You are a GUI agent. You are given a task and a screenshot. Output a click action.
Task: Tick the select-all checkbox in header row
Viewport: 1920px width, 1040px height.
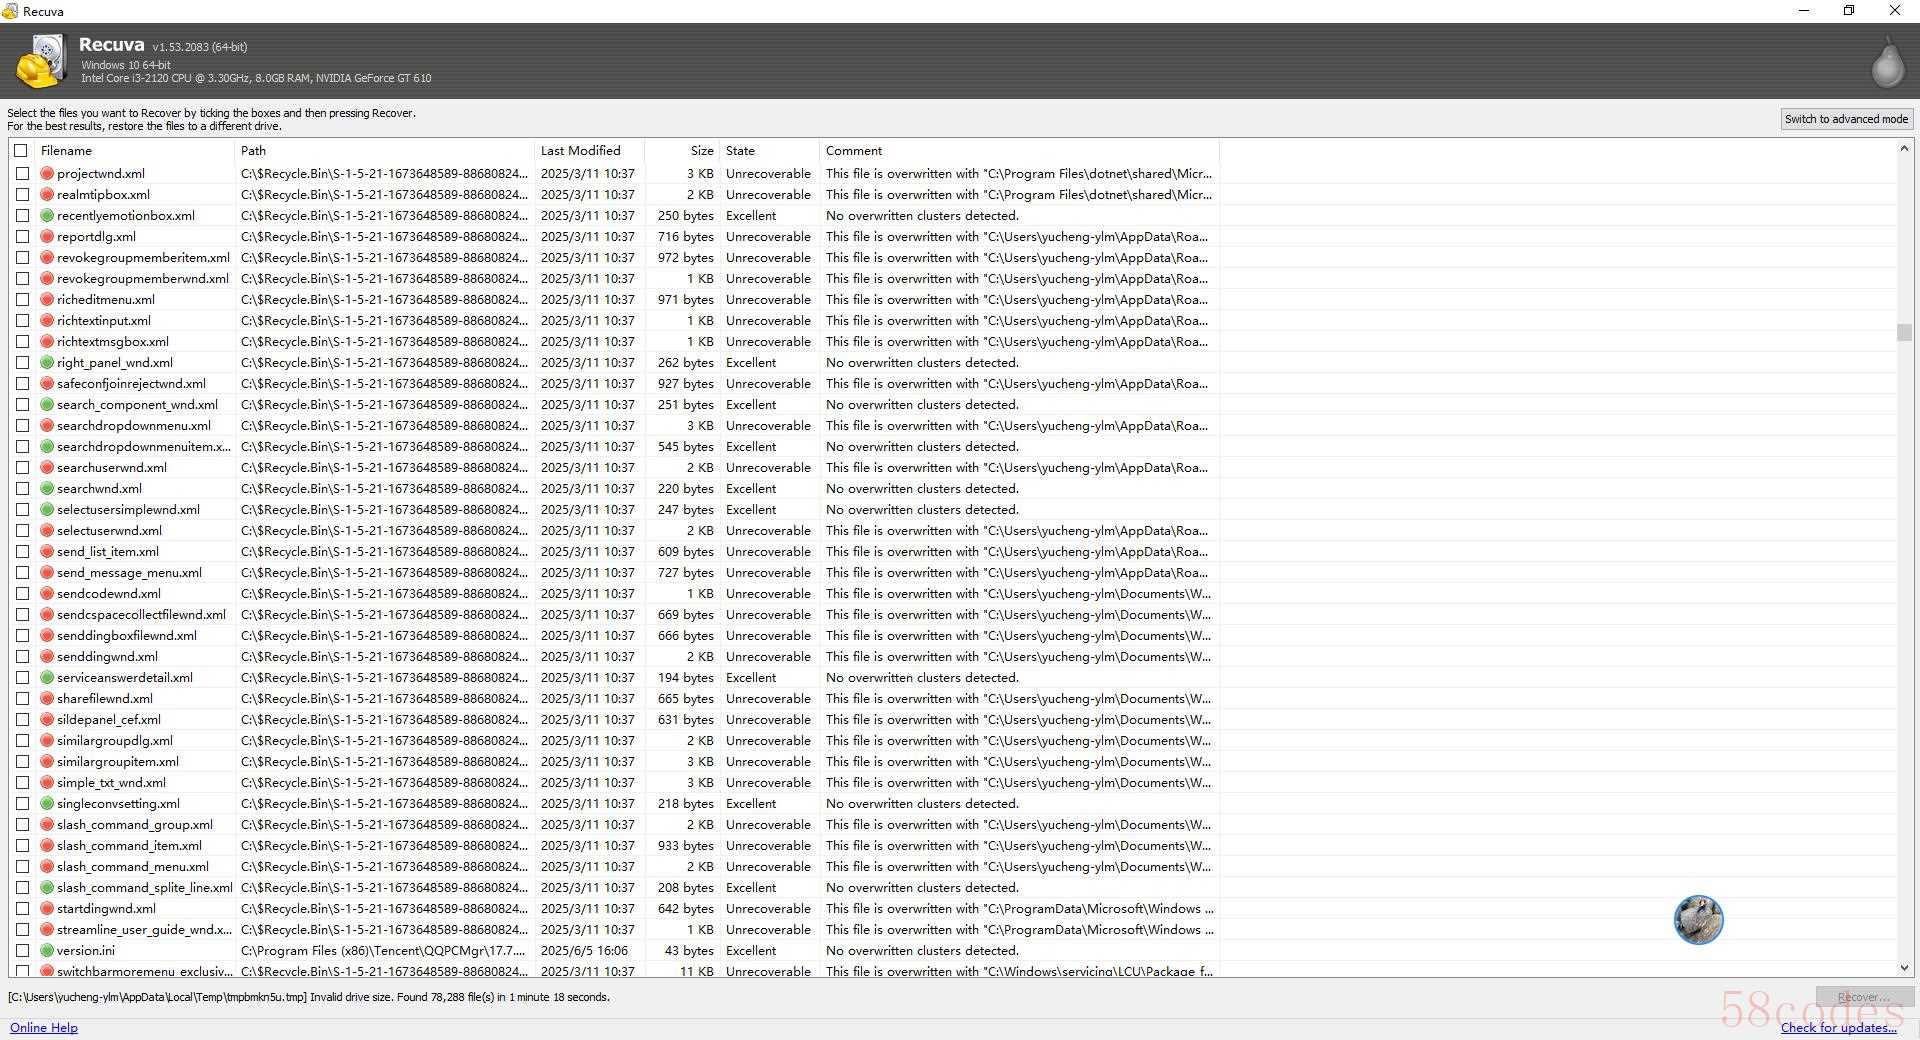[x=21, y=151]
